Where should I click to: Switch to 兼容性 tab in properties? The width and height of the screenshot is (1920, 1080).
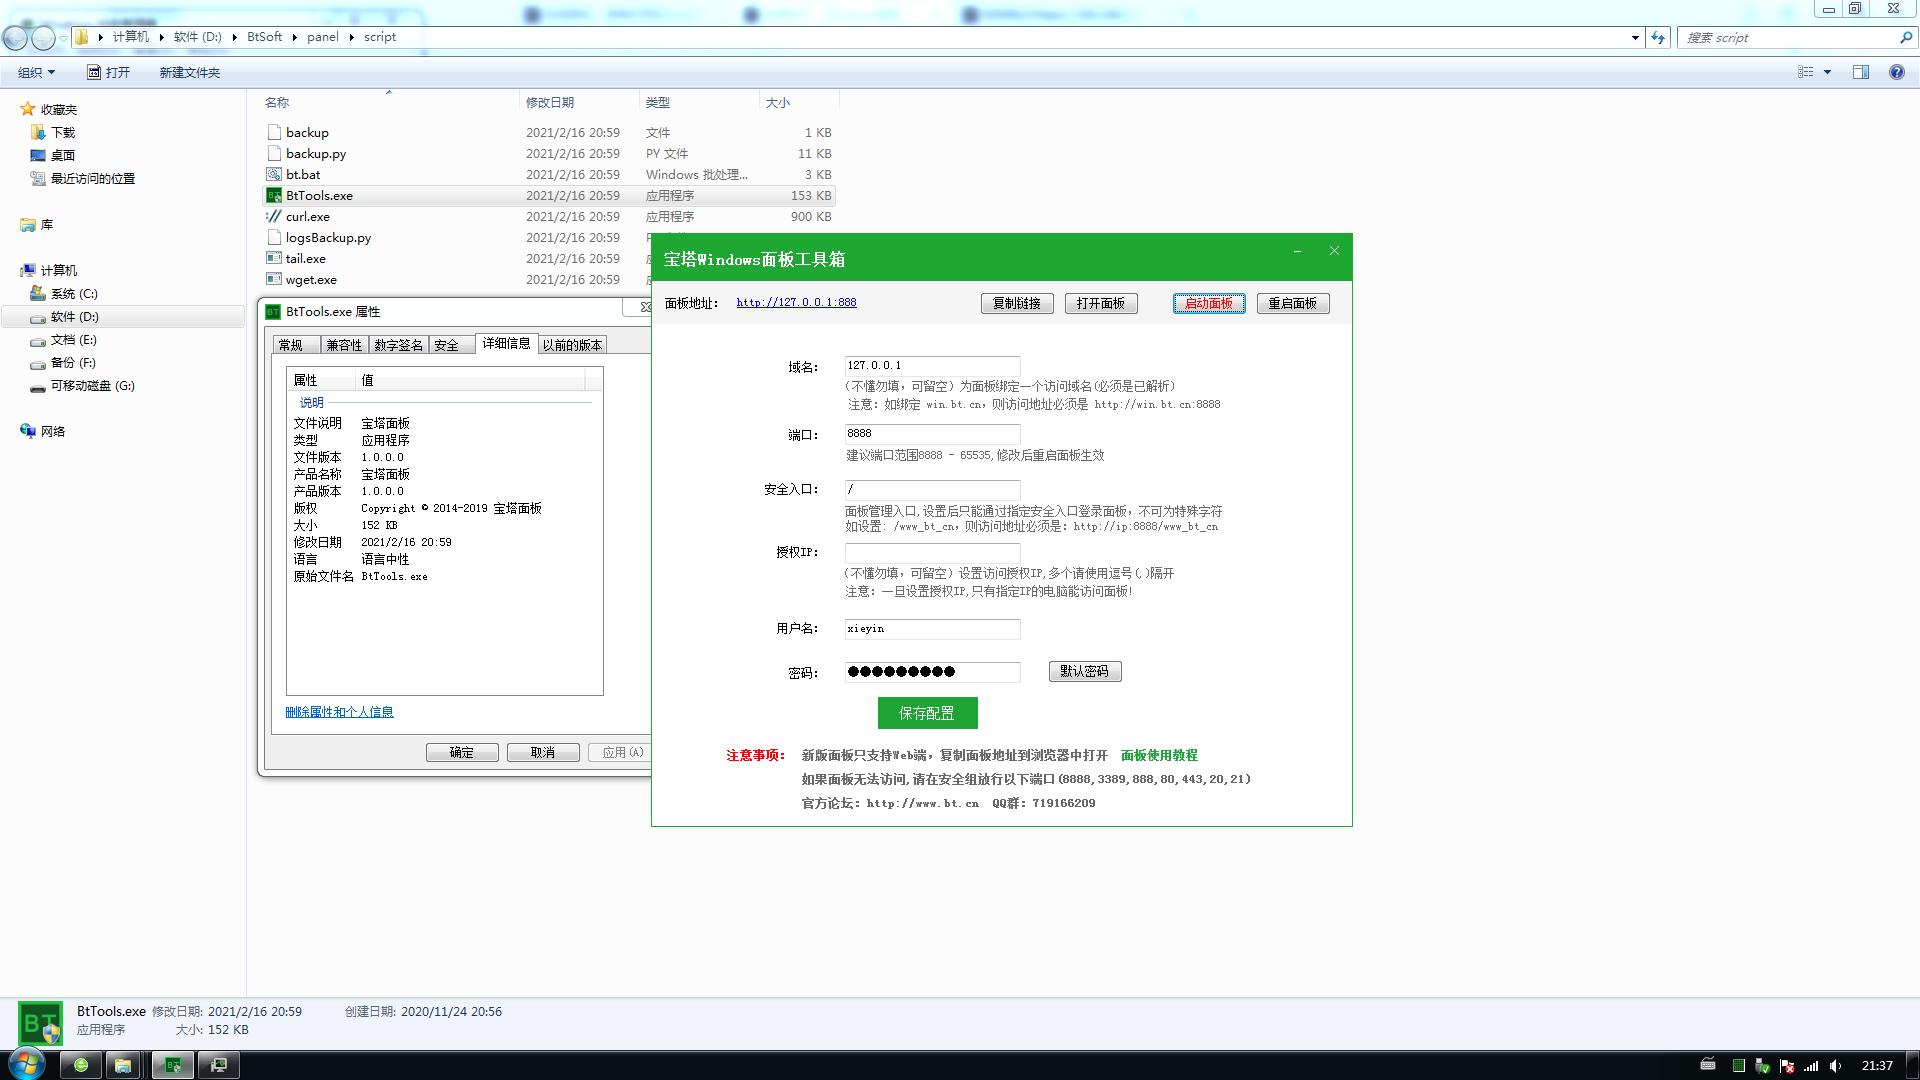pyautogui.click(x=344, y=345)
